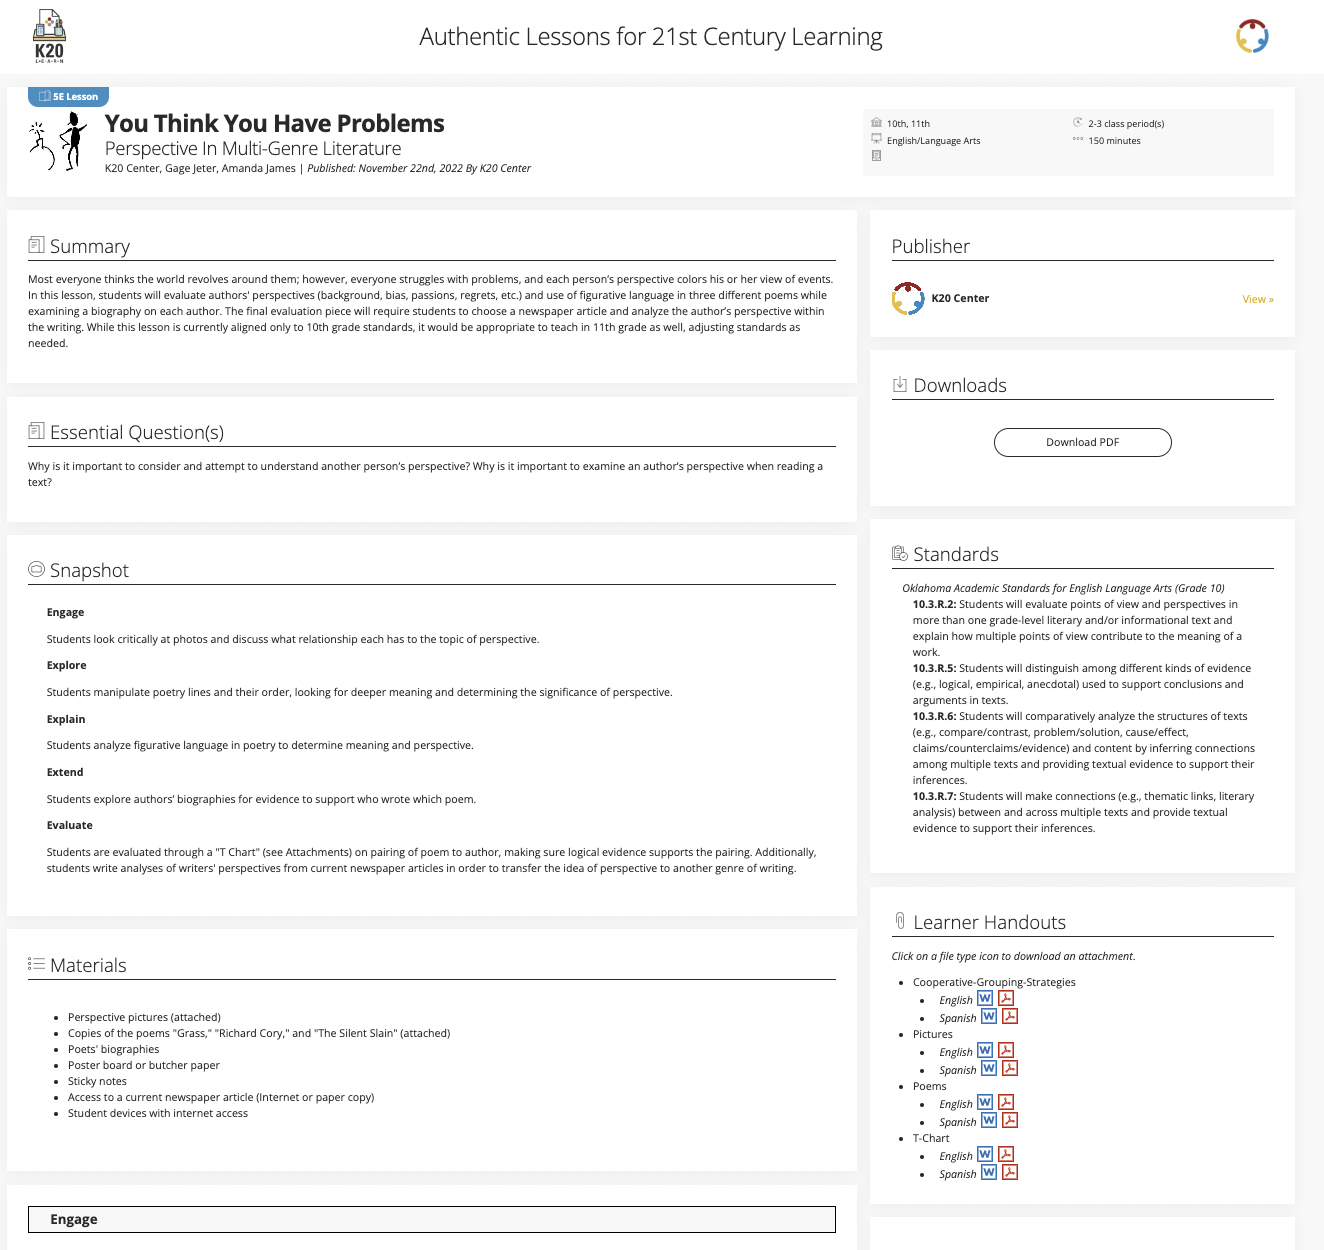Download Spanish PDF for Pictures
The height and width of the screenshot is (1250, 1324).
[1010, 1069]
